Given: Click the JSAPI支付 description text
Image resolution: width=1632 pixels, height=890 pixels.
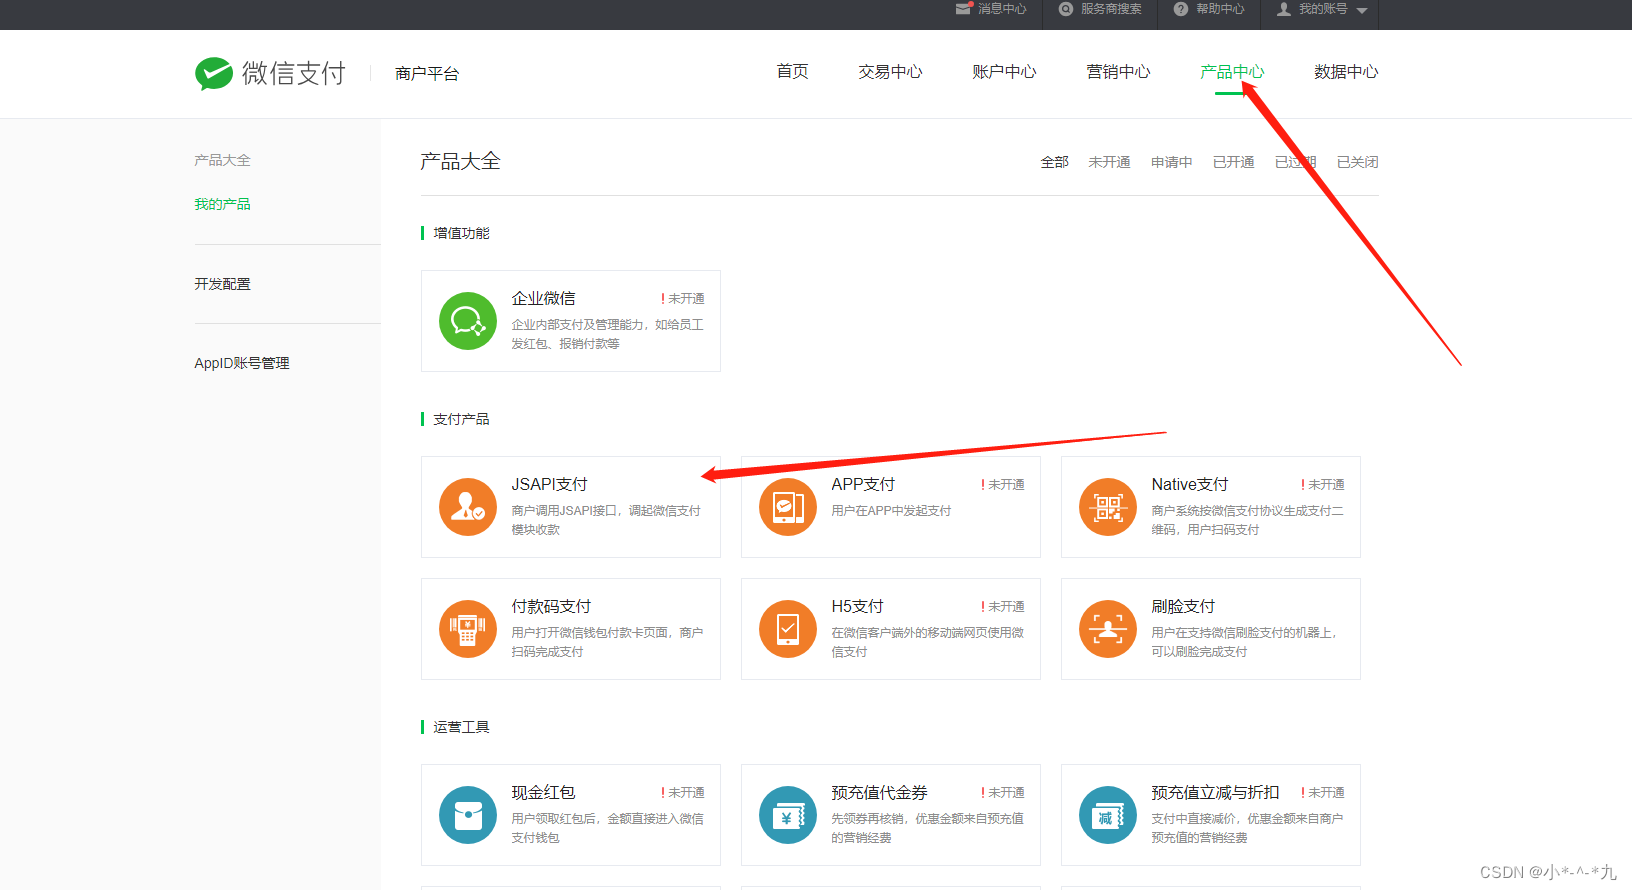Looking at the screenshot, I should [606, 520].
